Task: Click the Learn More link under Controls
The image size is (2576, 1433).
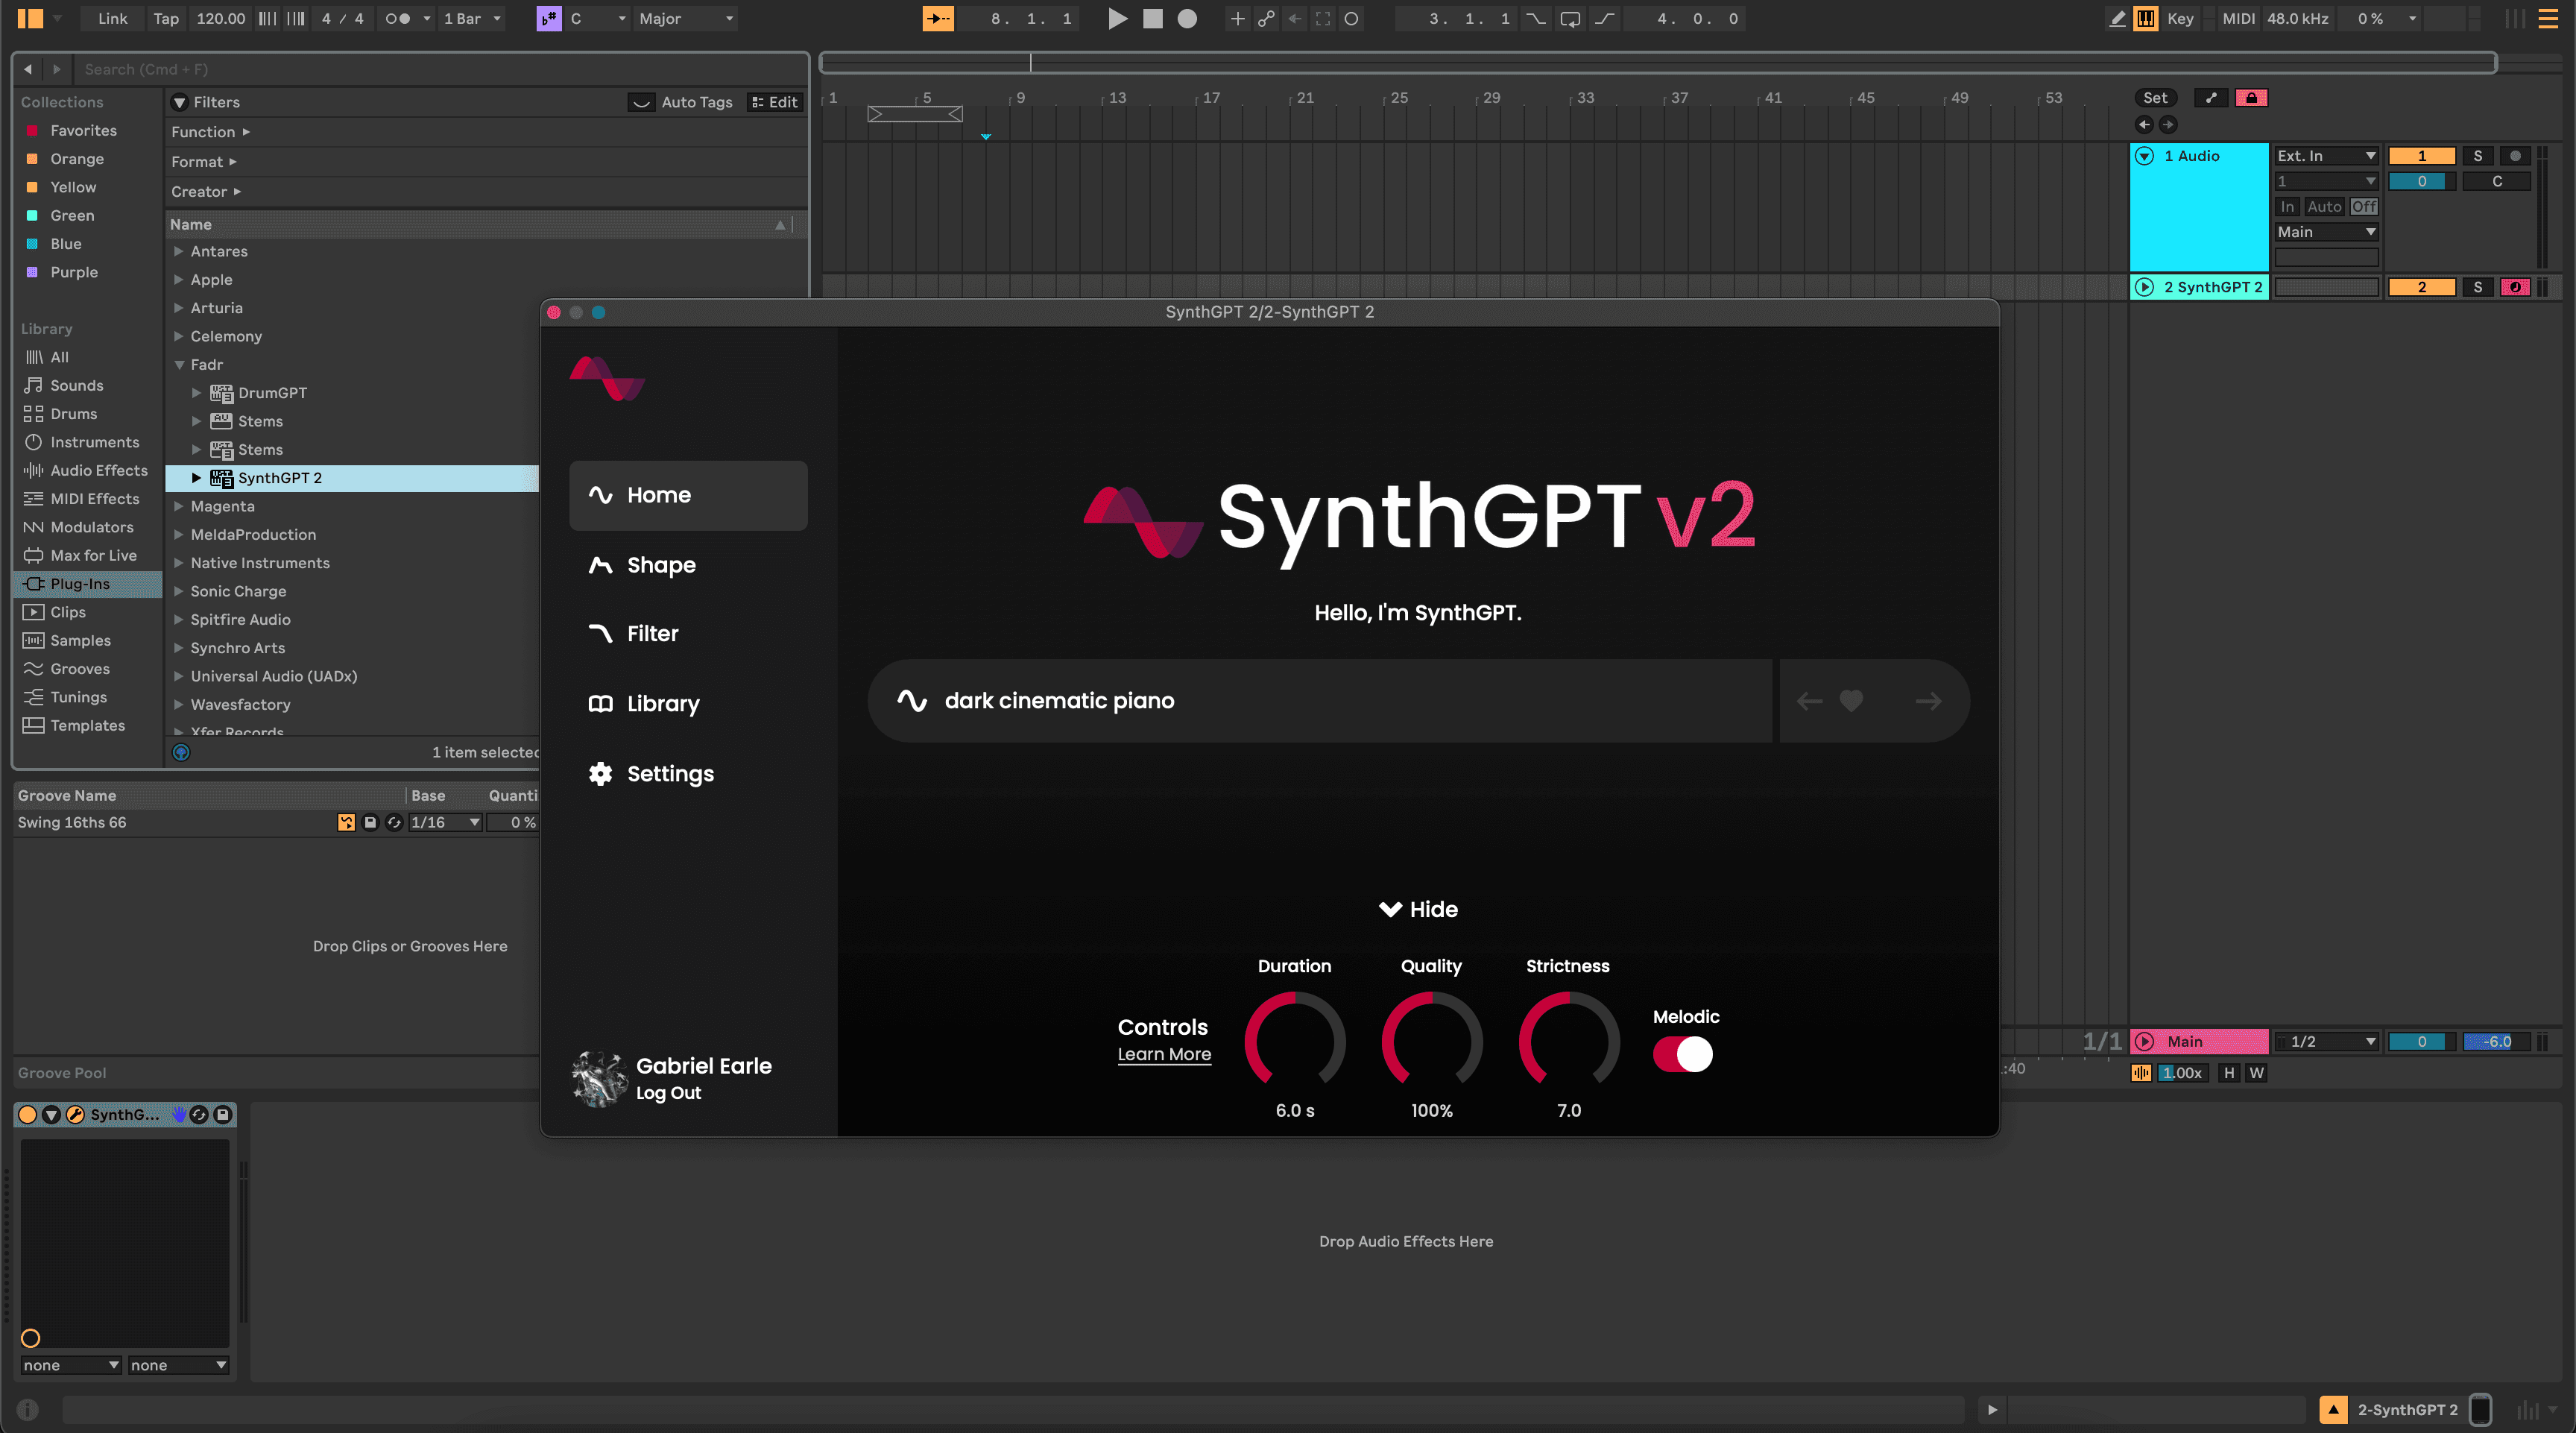Action: point(1164,1054)
